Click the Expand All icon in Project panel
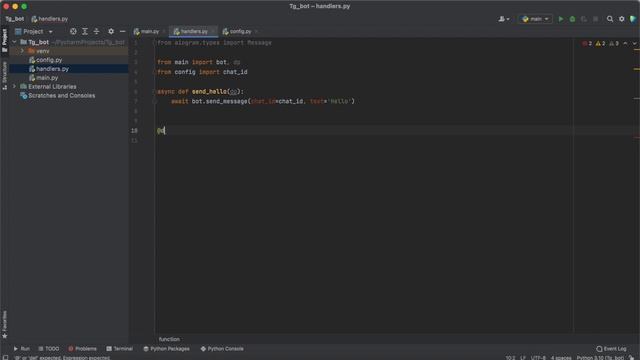Image resolution: width=640 pixels, height=360 pixels. tap(85, 31)
